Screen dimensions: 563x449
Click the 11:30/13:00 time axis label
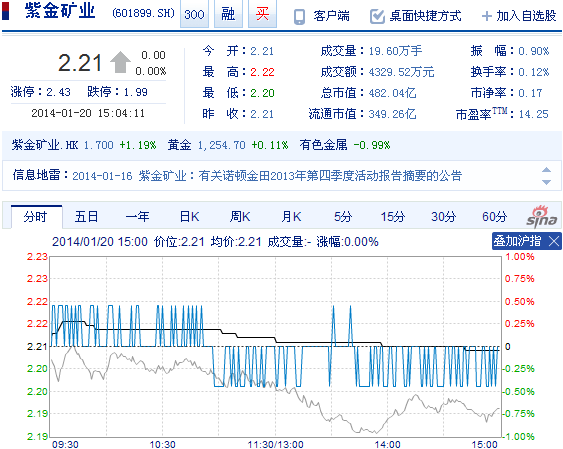coord(275,444)
